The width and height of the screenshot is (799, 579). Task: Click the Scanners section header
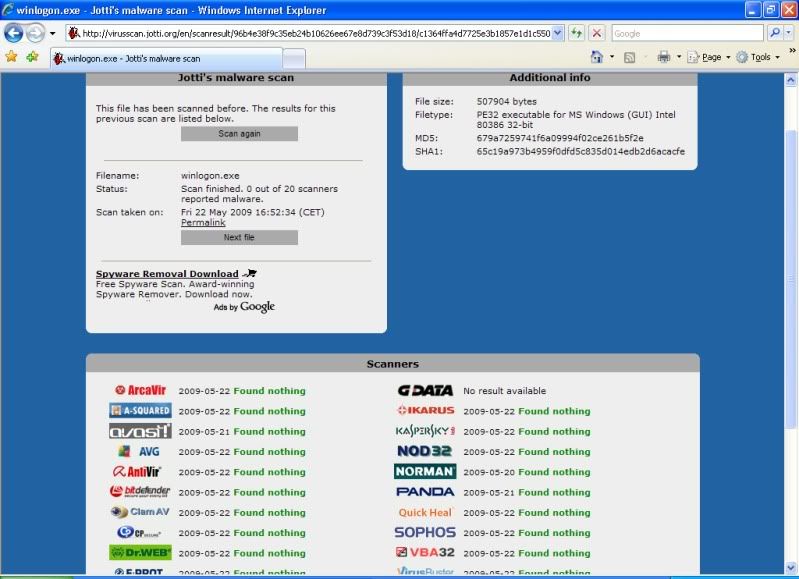pos(393,364)
